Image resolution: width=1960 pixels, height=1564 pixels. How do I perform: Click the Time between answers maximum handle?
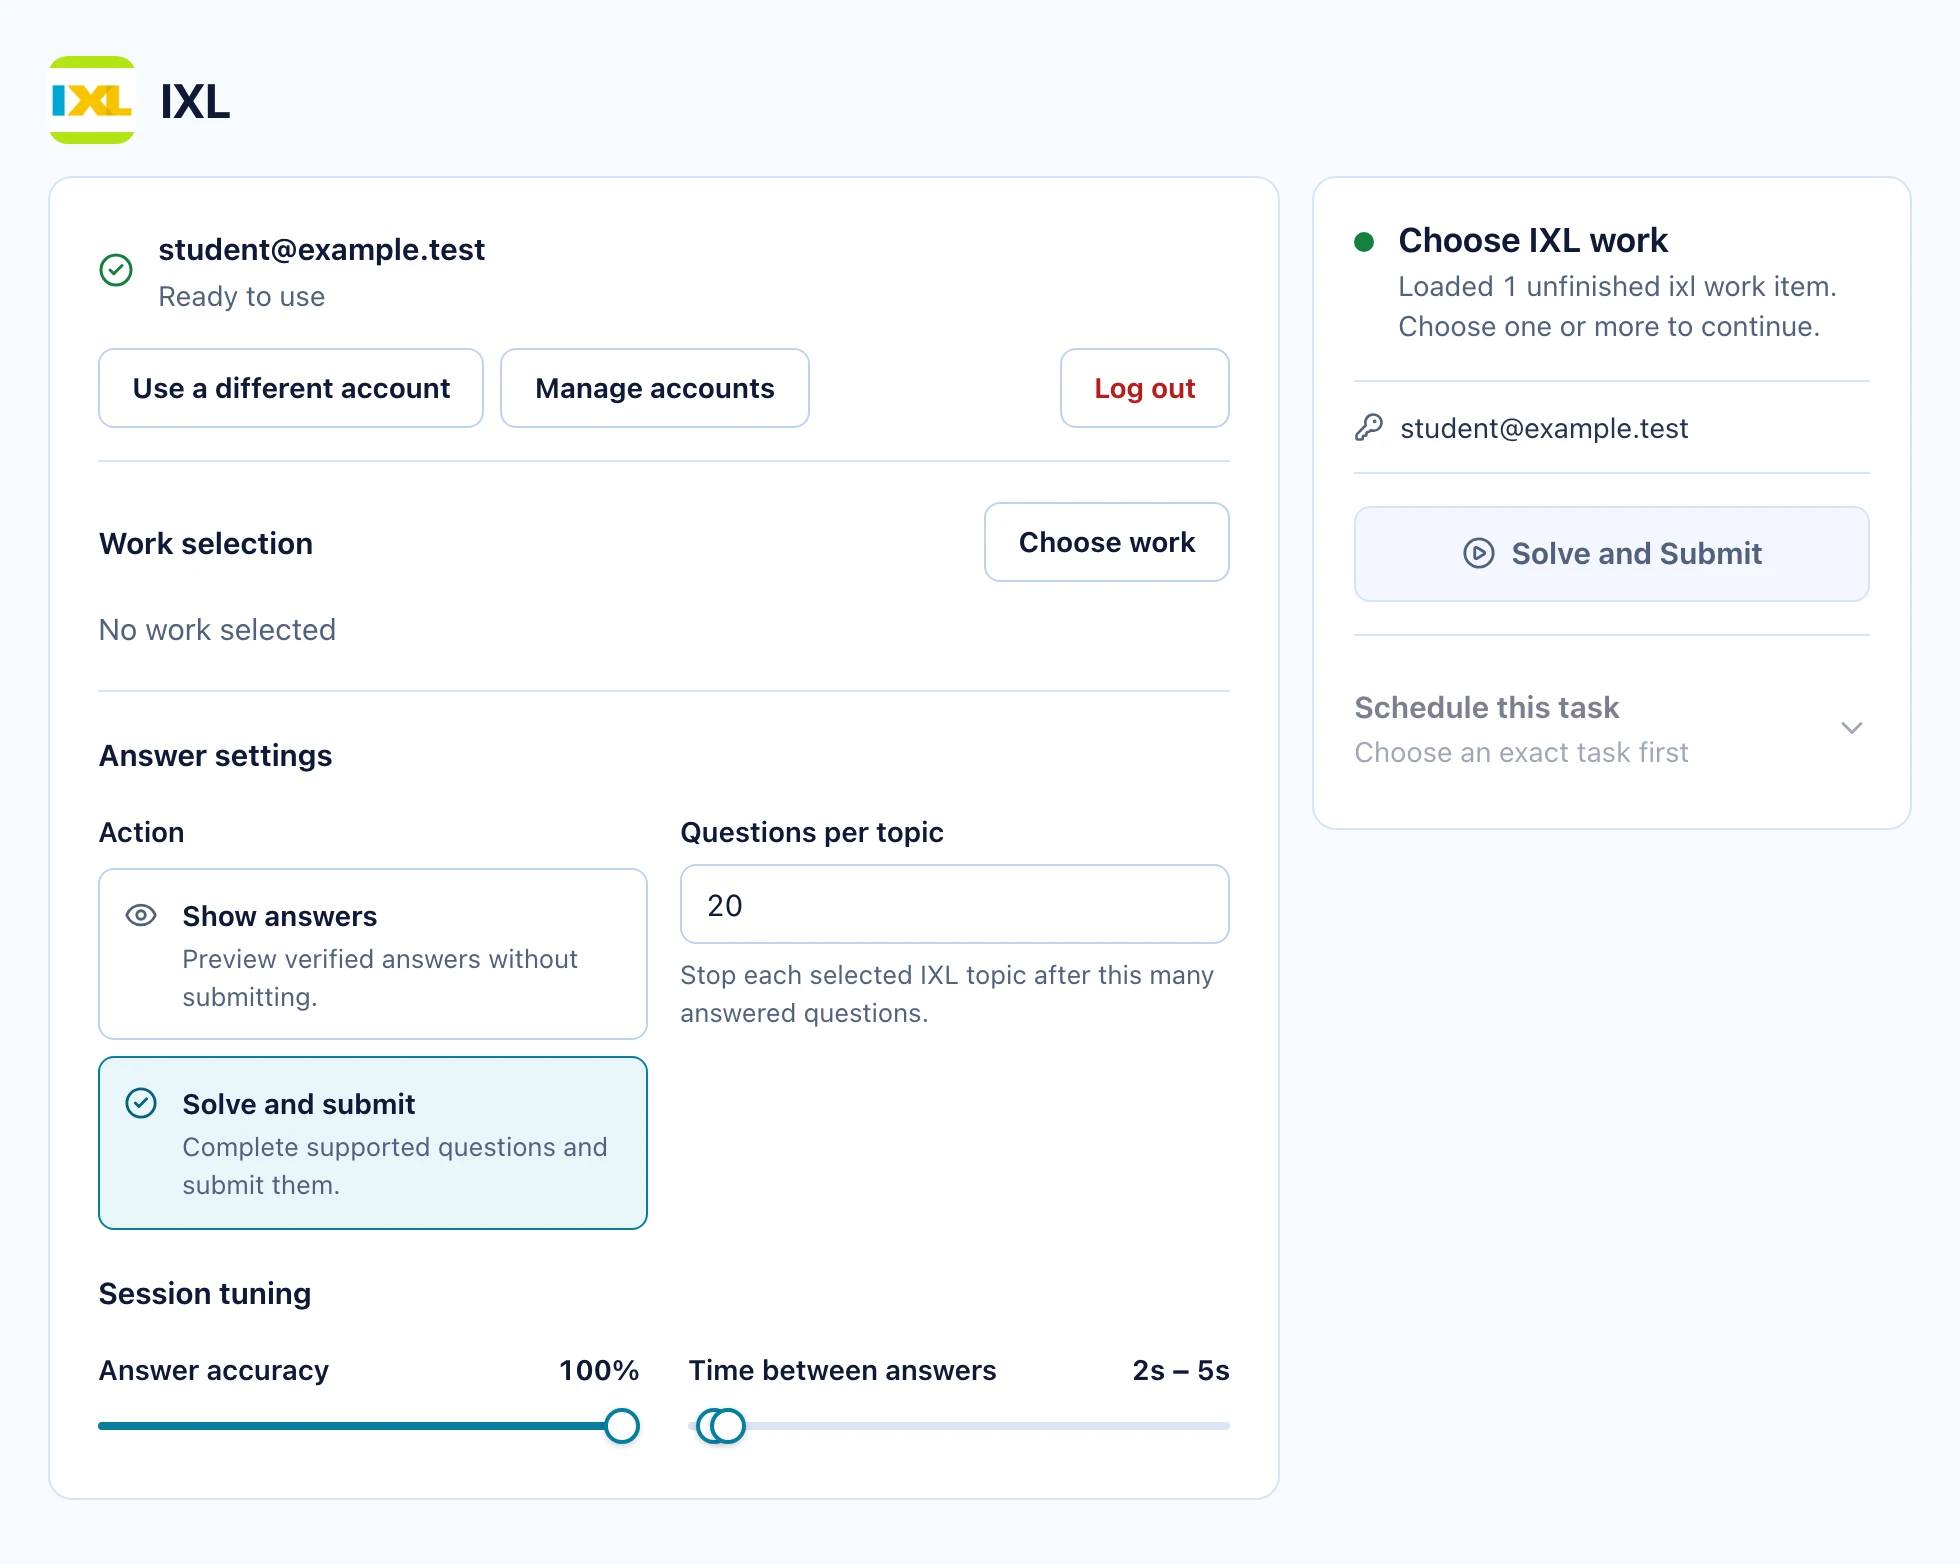click(729, 1426)
